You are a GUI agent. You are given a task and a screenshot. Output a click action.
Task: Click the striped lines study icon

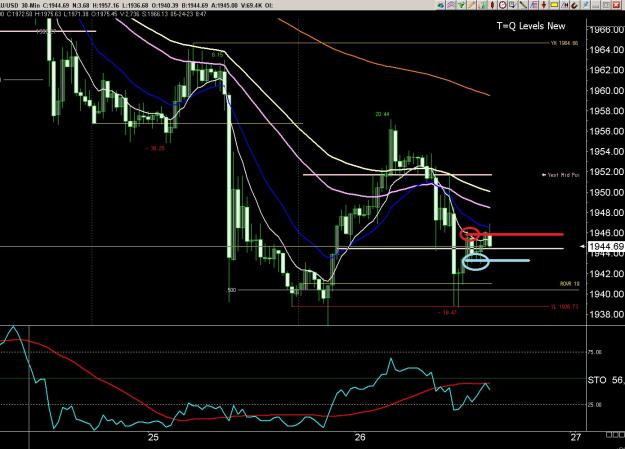[x=533, y=5]
